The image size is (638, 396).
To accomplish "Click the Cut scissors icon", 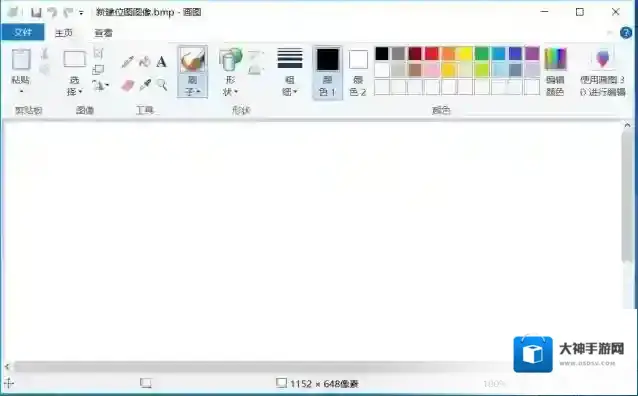I will 44,53.
